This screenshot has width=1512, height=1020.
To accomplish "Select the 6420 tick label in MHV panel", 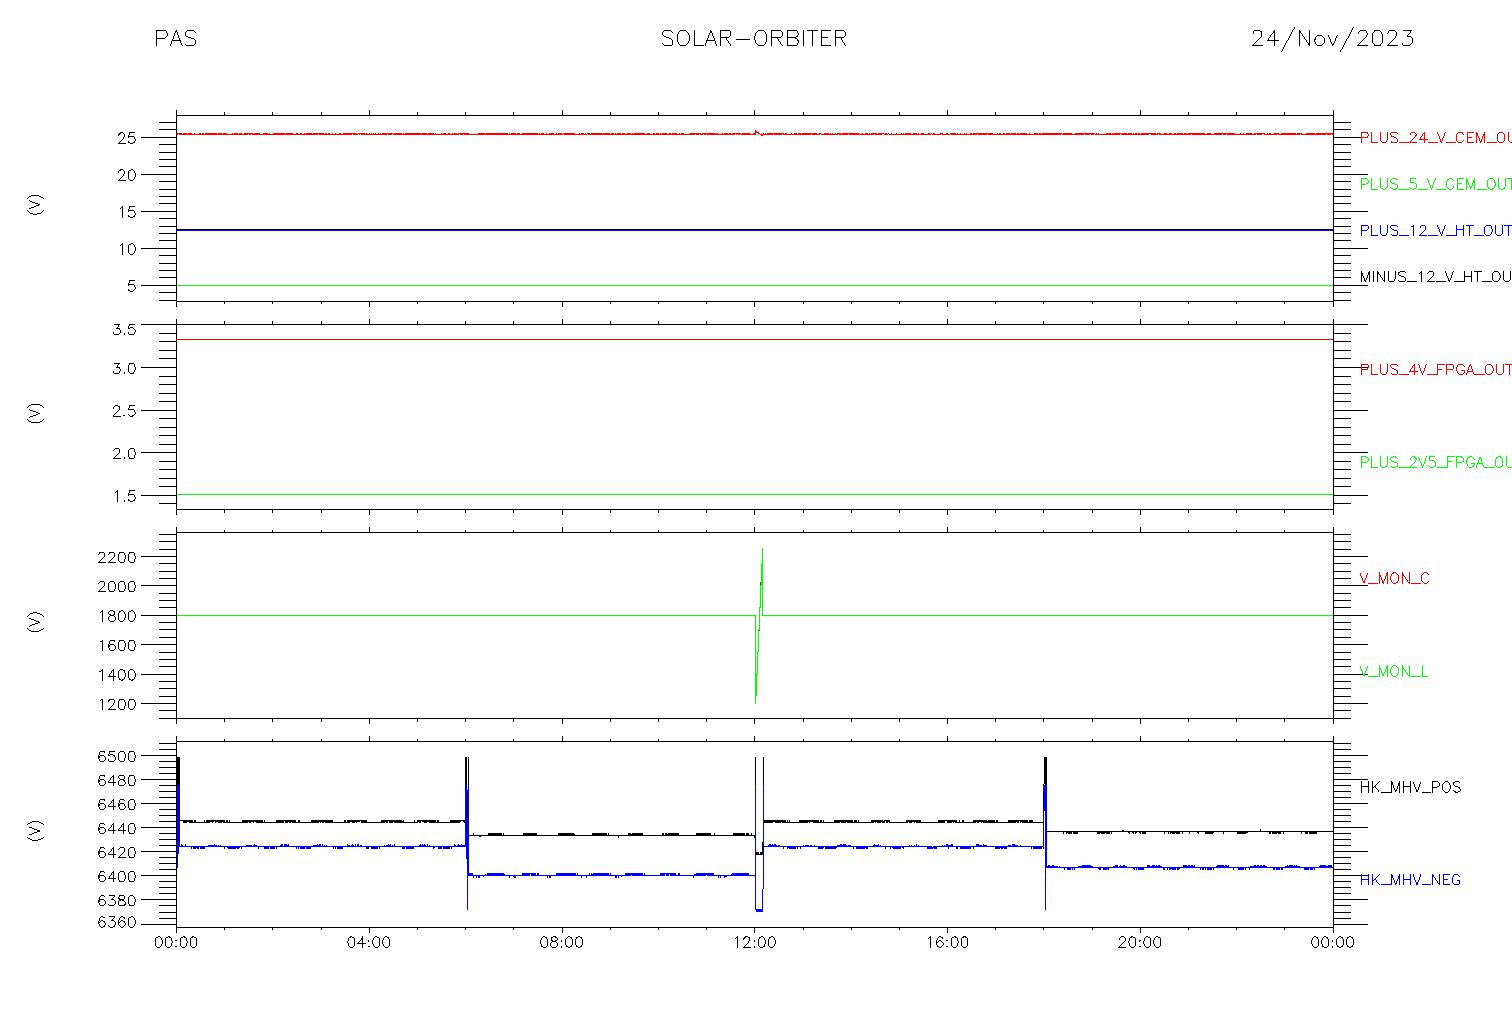I will pyautogui.click(x=117, y=852).
